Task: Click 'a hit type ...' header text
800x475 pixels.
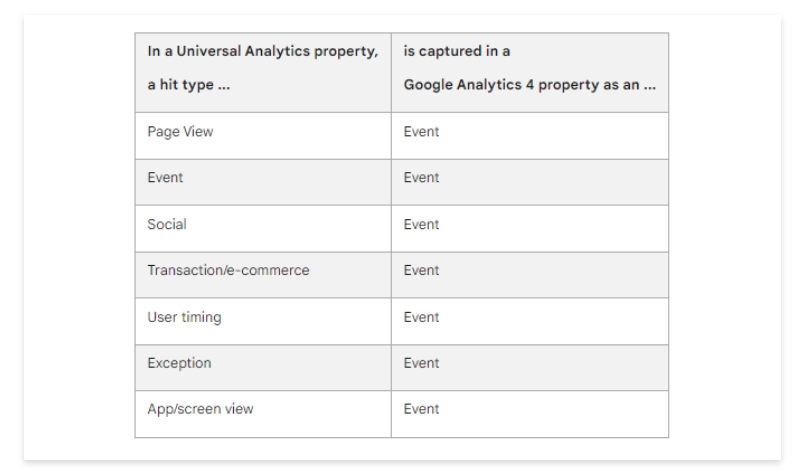Action: [x=189, y=85]
